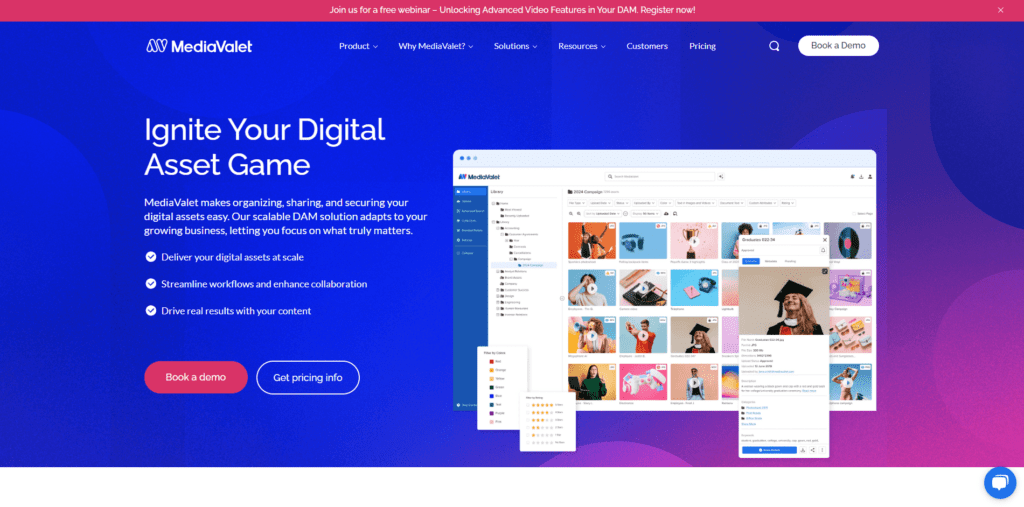Expand the Product dropdown menu
This screenshot has height=507, width=1024.
[x=358, y=46]
